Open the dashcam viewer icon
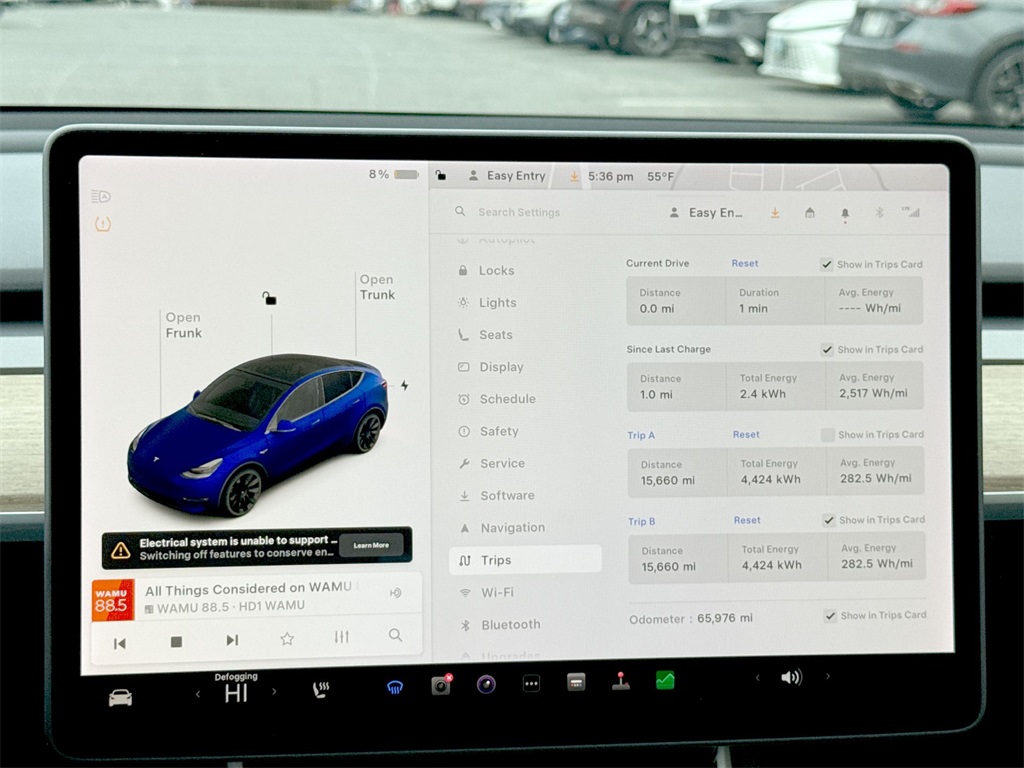 (x=441, y=685)
